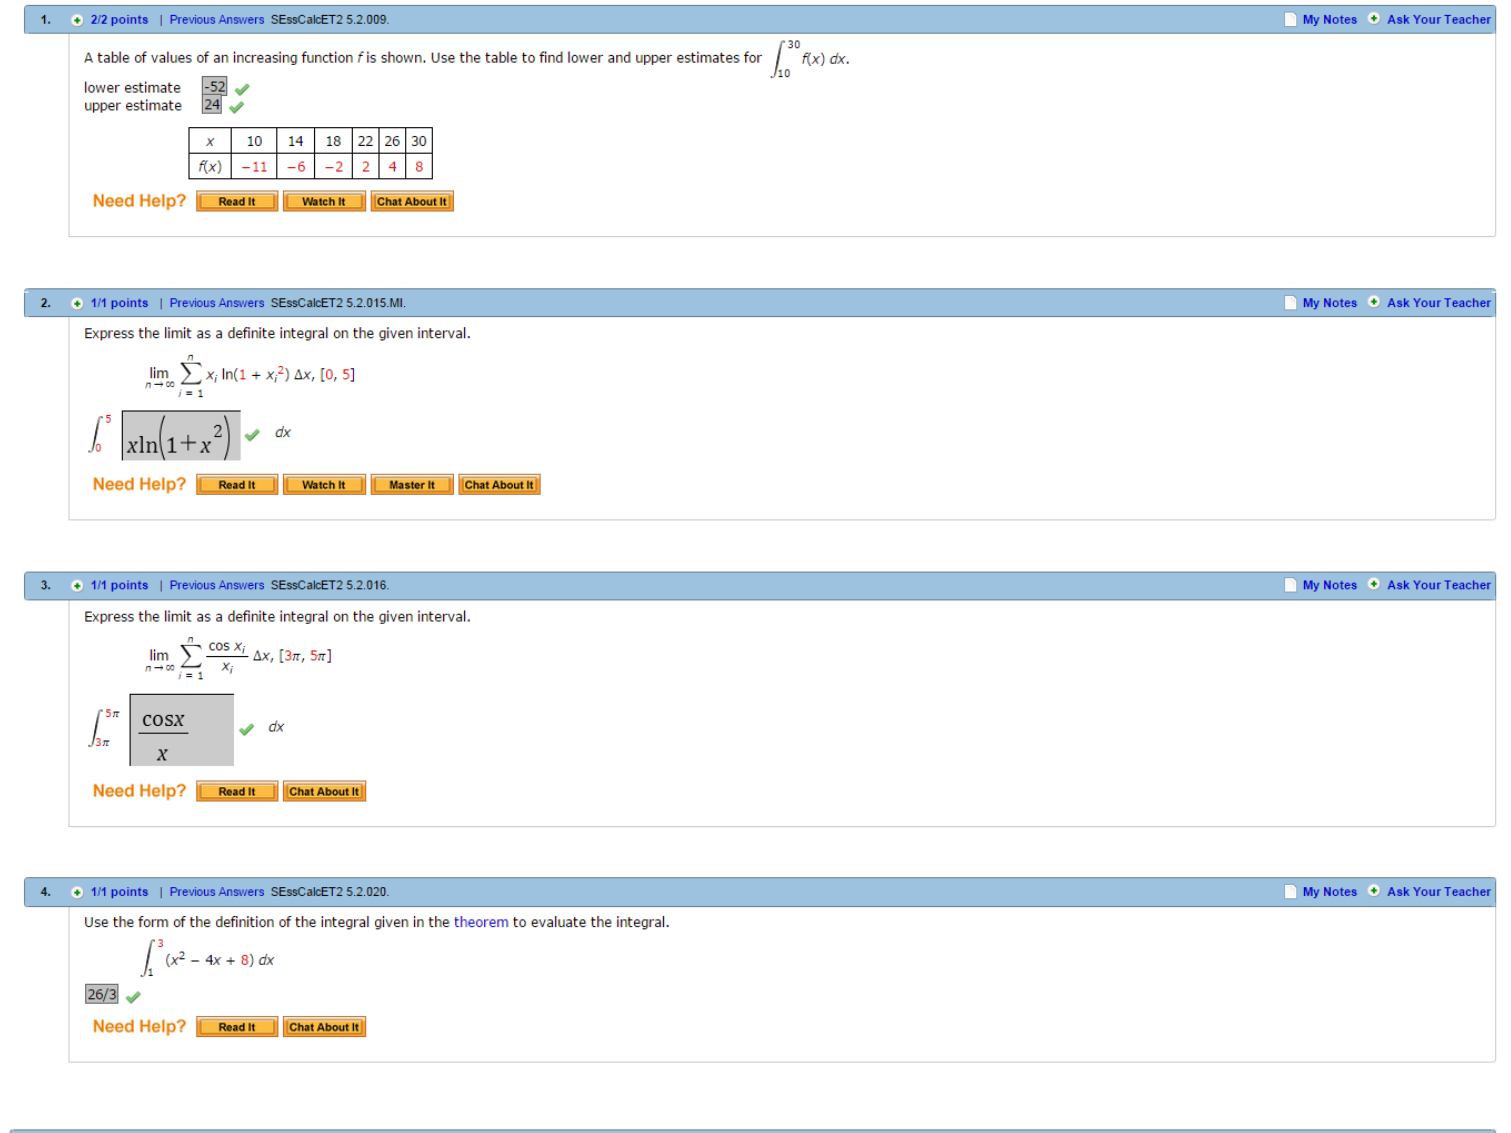
Task: Click Ask Your Teacher icon for question 4
Action: tap(1374, 891)
